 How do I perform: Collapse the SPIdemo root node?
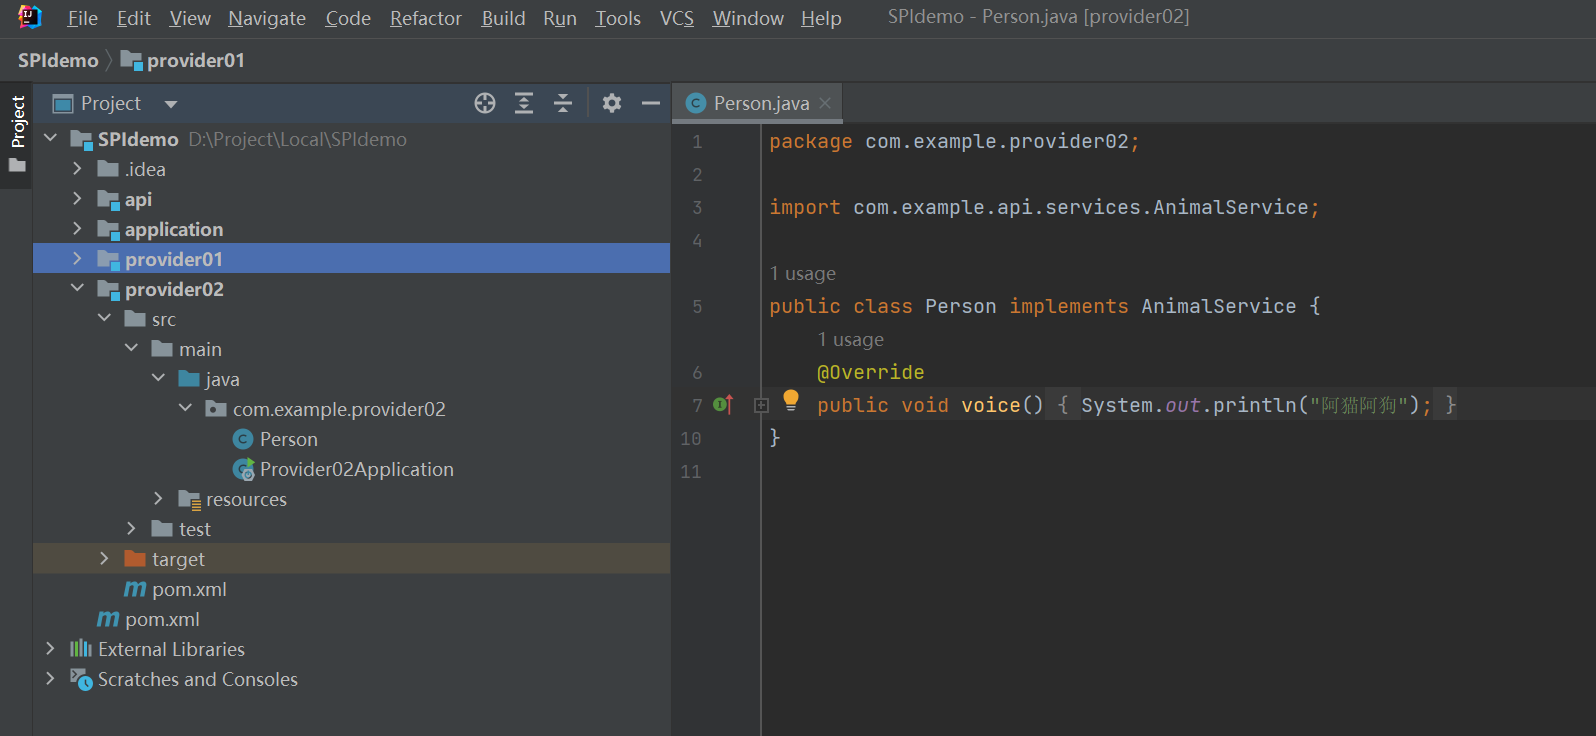51,138
